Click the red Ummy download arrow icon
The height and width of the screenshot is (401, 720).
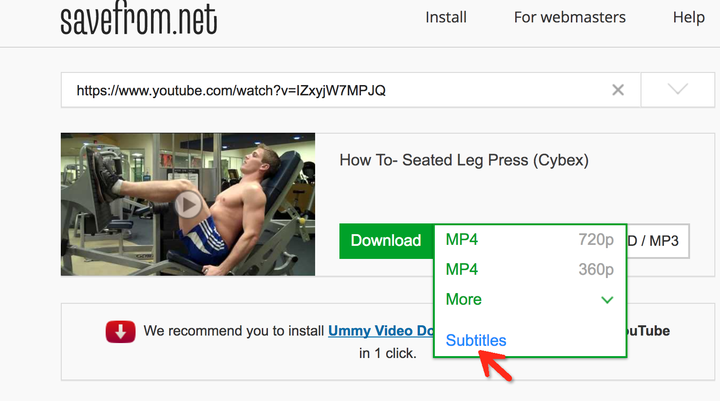click(x=120, y=332)
